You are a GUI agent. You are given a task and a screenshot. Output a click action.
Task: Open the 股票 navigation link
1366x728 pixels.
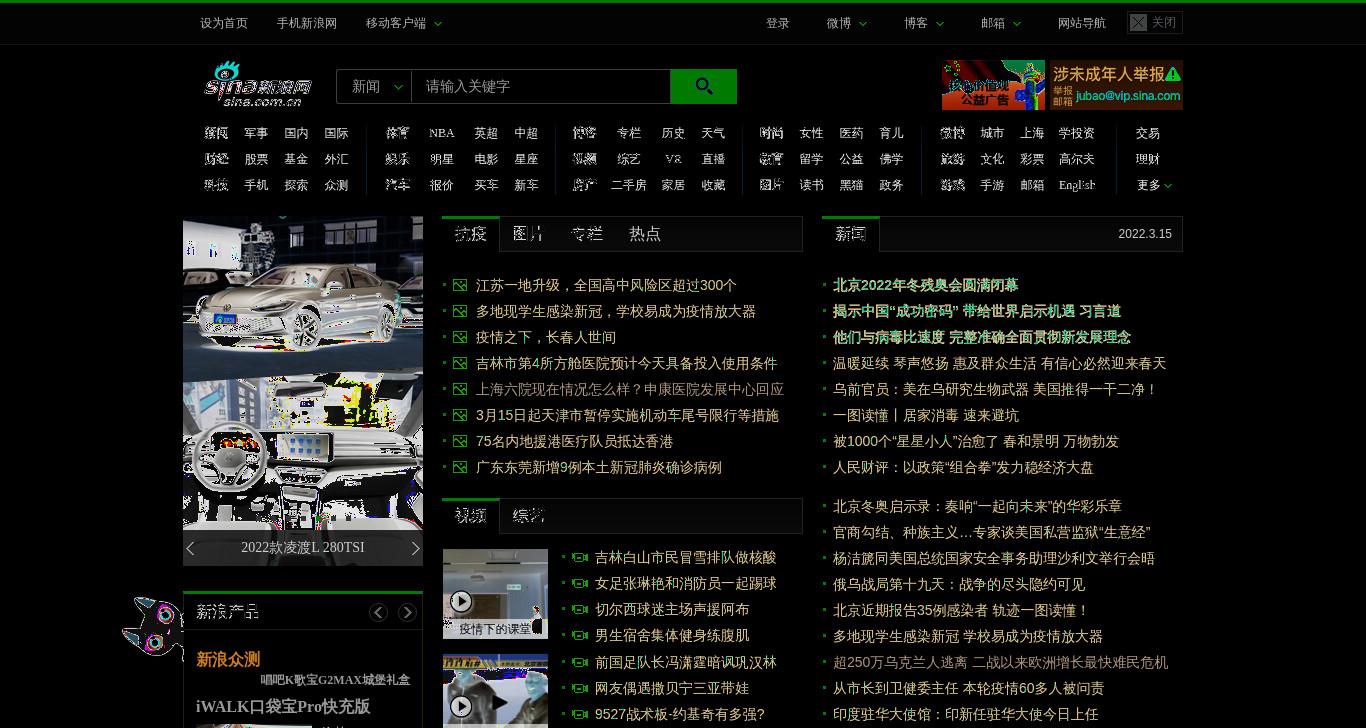click(x=256, y=159)
